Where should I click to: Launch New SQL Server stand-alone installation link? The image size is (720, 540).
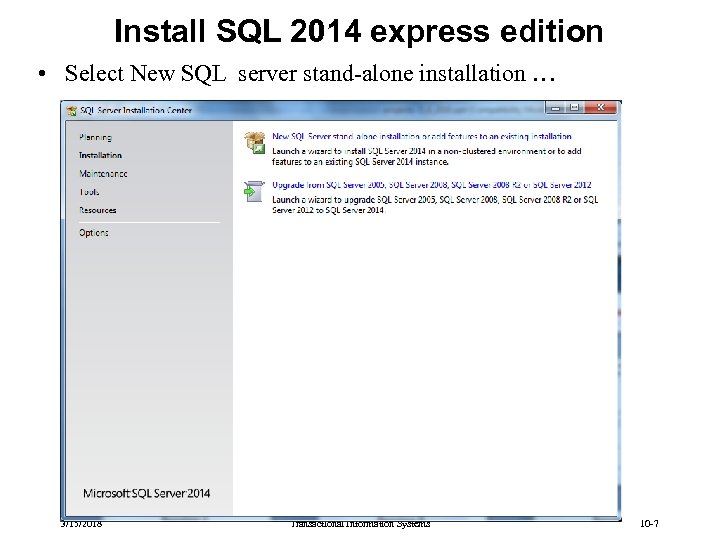(422, 136)
